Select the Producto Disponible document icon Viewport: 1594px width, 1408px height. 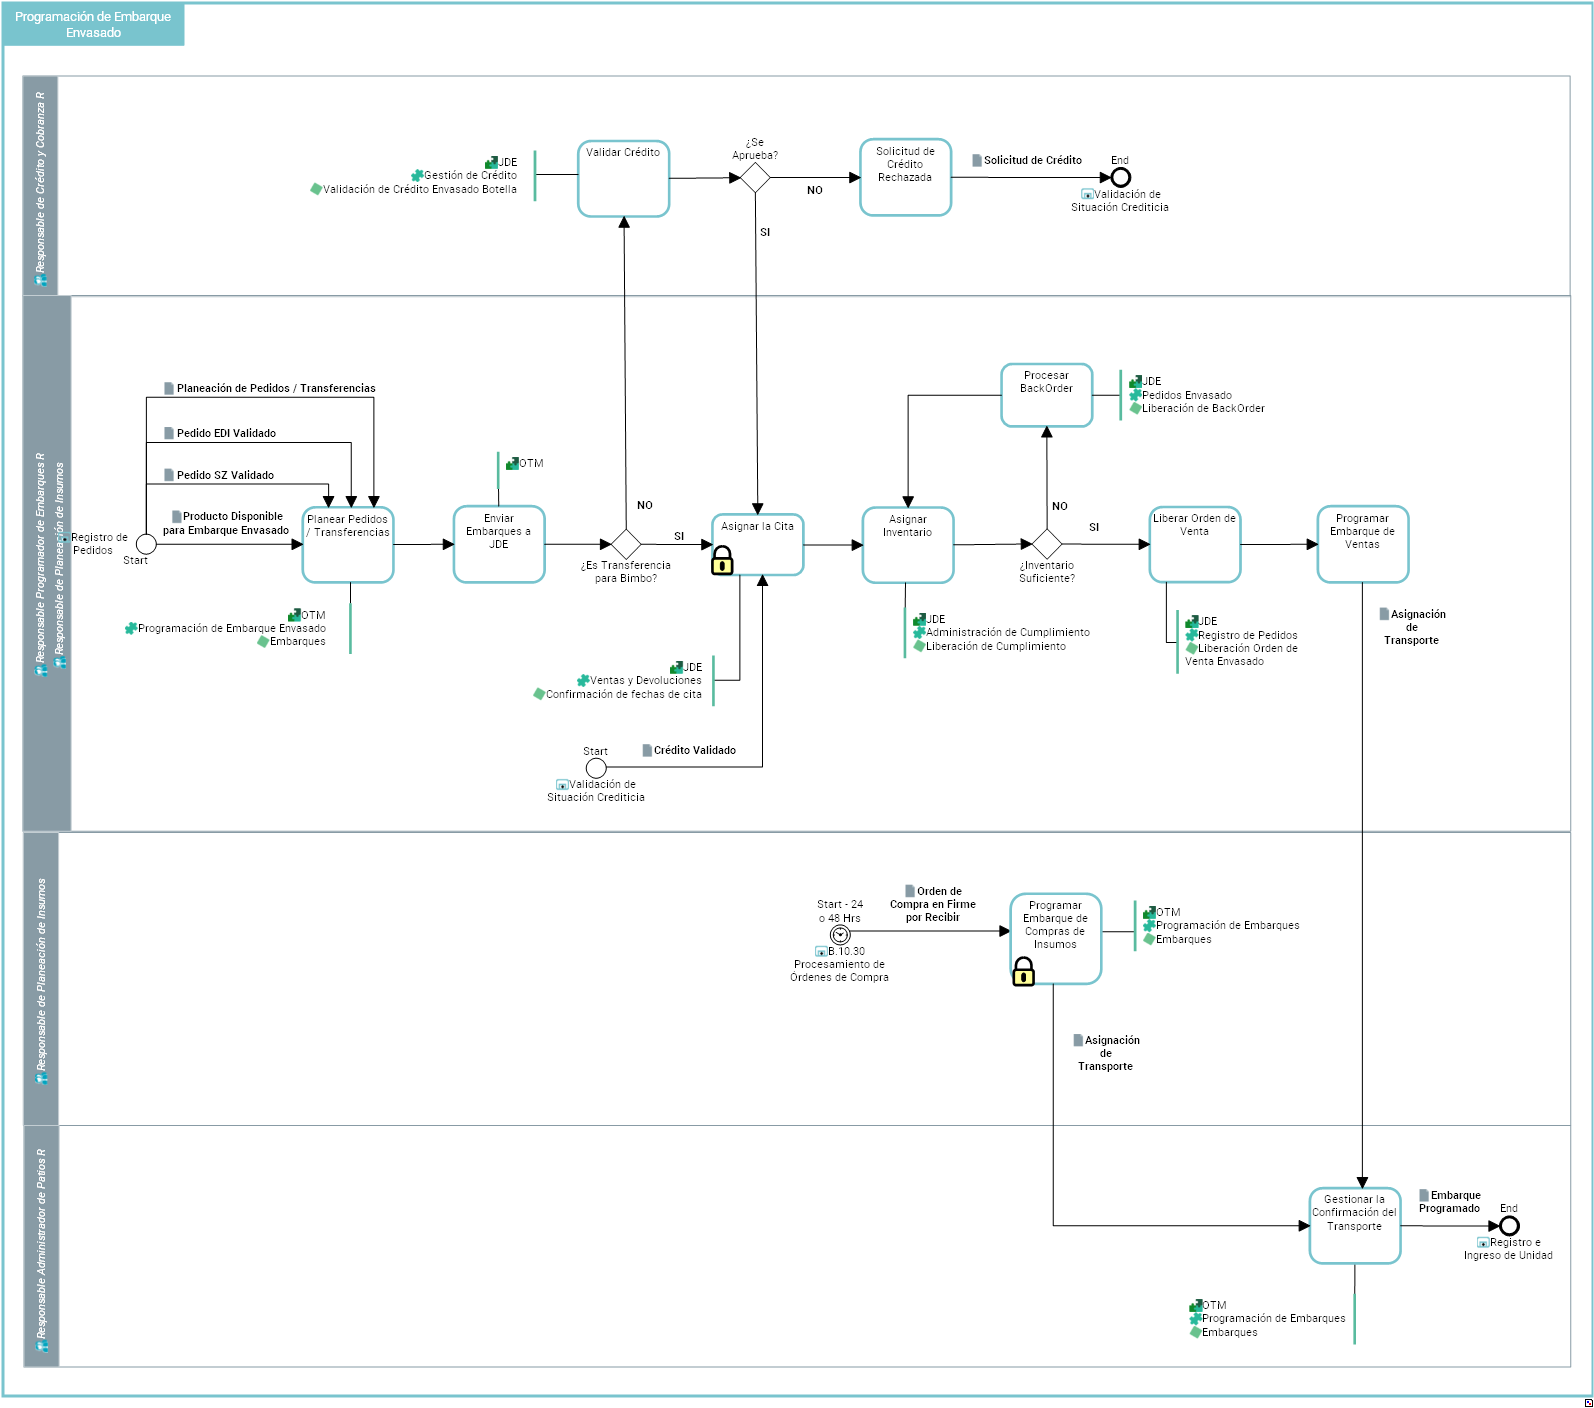[176, 516]
